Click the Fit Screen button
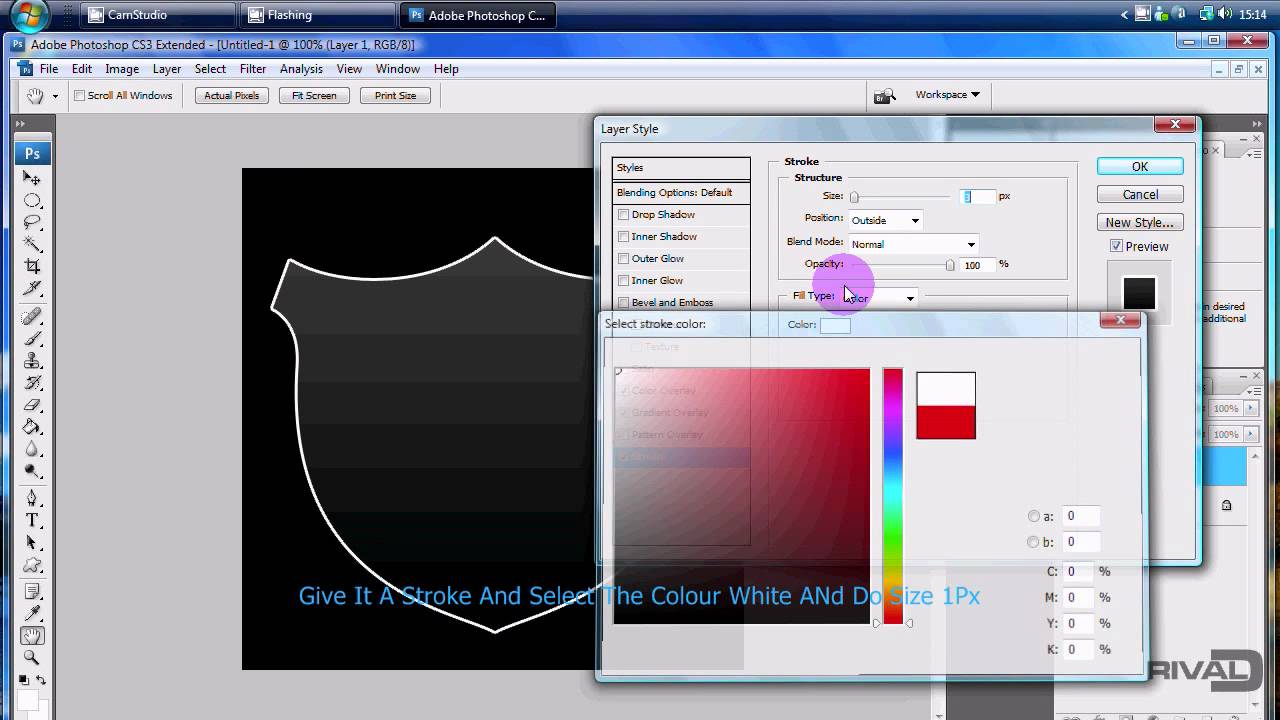The height and width of the screenshot is (720, 1280). click(x=314, y=96)
